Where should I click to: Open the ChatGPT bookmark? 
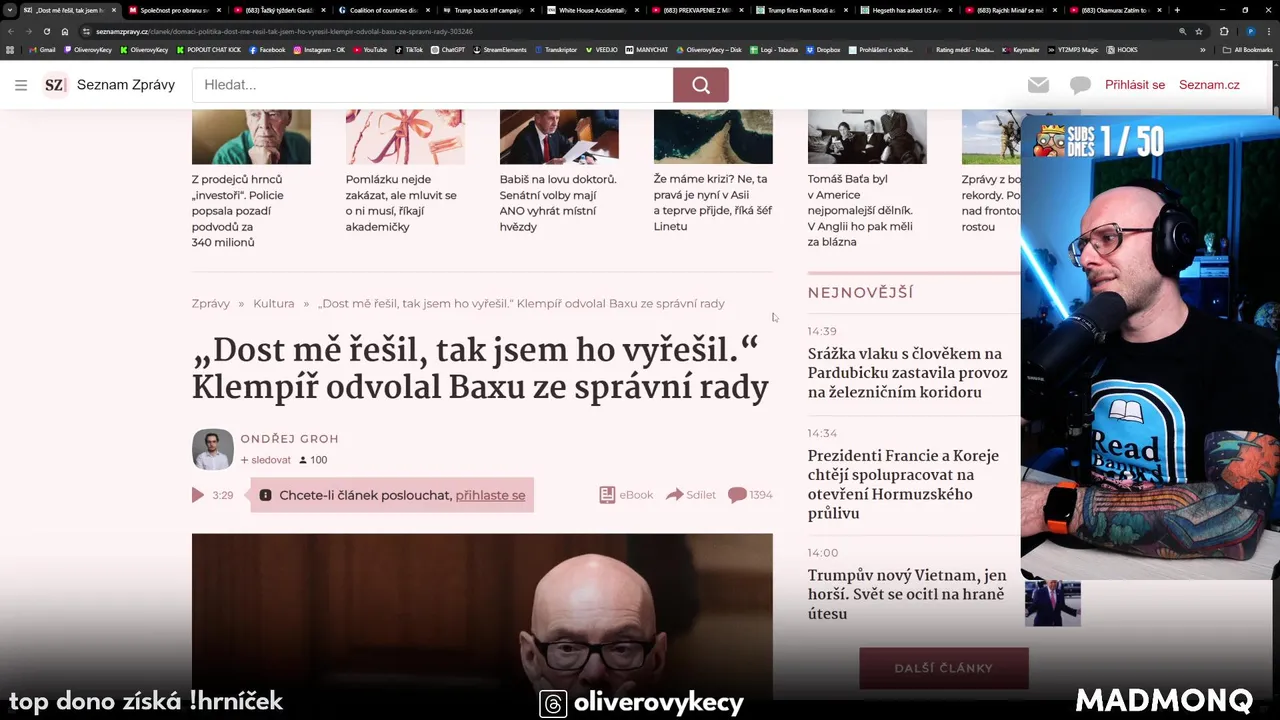448,50
